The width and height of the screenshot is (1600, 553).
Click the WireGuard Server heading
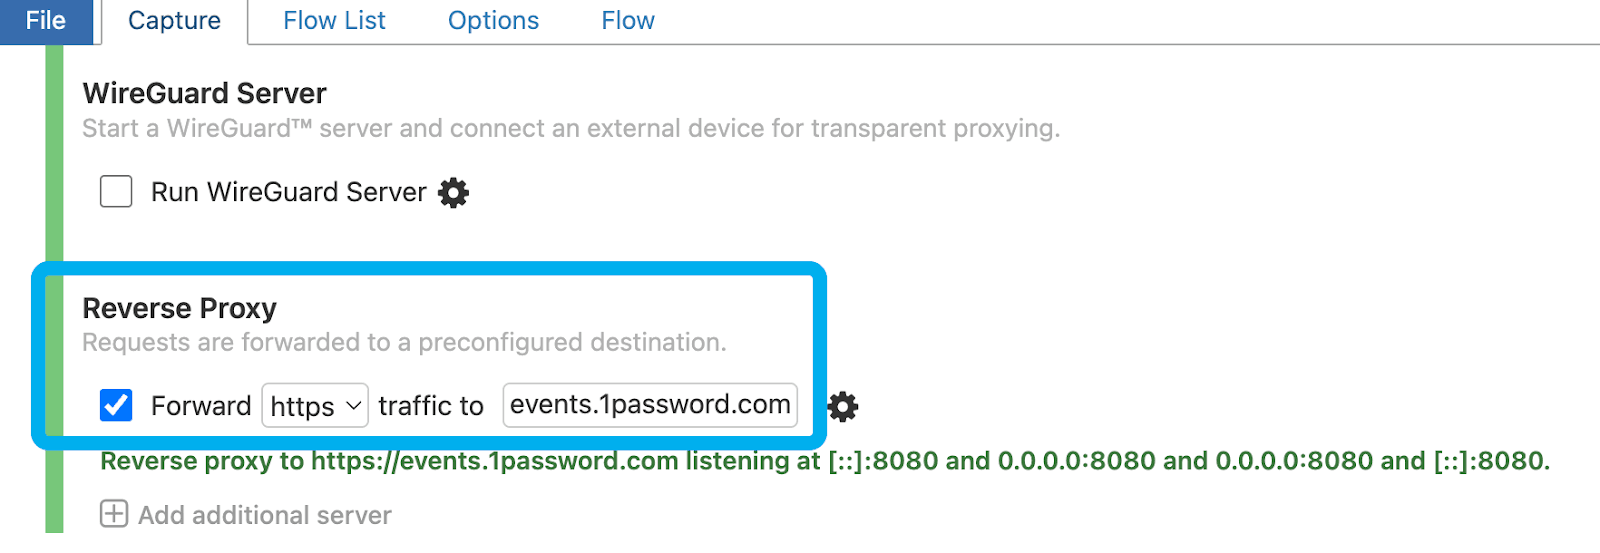204,93
